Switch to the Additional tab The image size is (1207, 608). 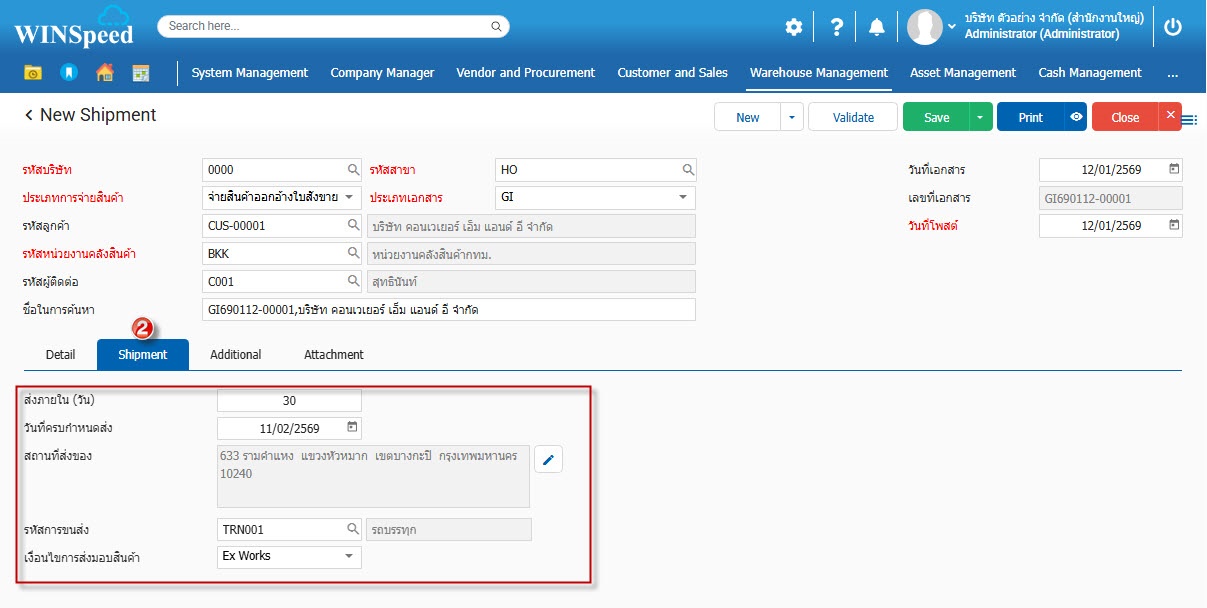(236, 355)
